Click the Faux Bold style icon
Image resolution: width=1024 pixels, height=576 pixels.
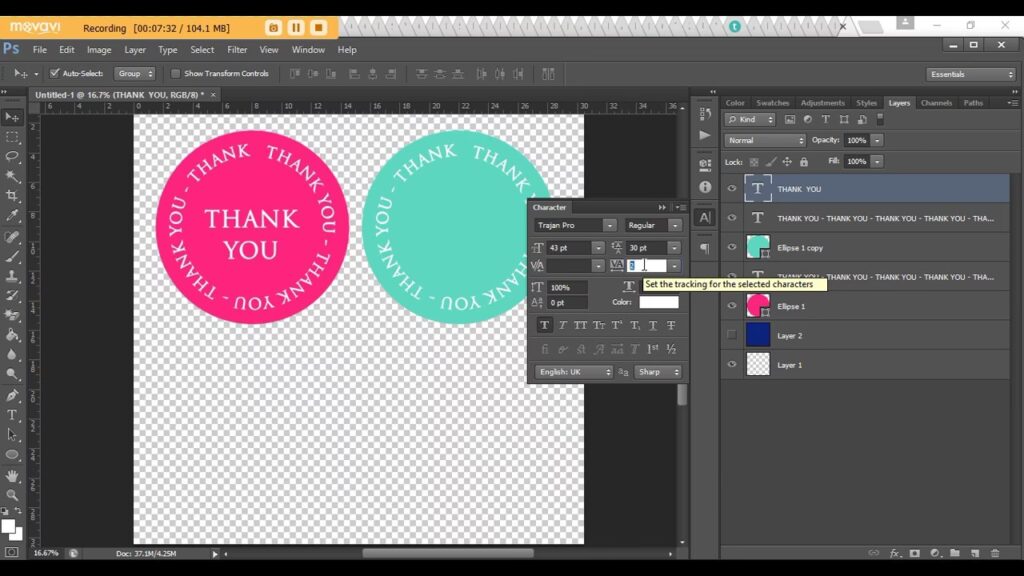[544, 325]
